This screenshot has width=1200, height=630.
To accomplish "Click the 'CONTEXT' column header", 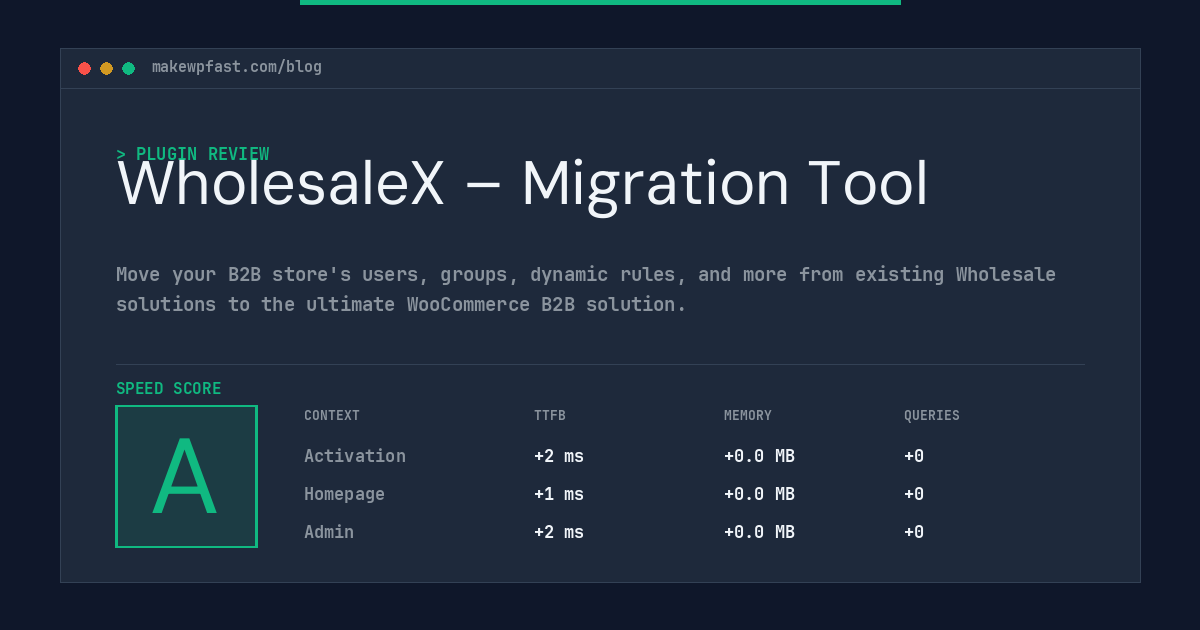I will pos(332,416).
